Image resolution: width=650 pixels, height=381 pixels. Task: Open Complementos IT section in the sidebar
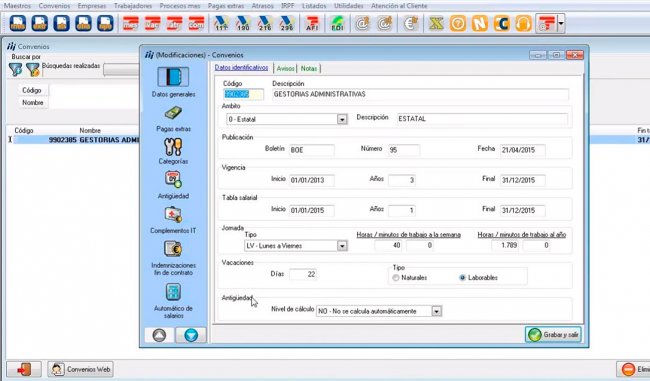coord(173,220)
